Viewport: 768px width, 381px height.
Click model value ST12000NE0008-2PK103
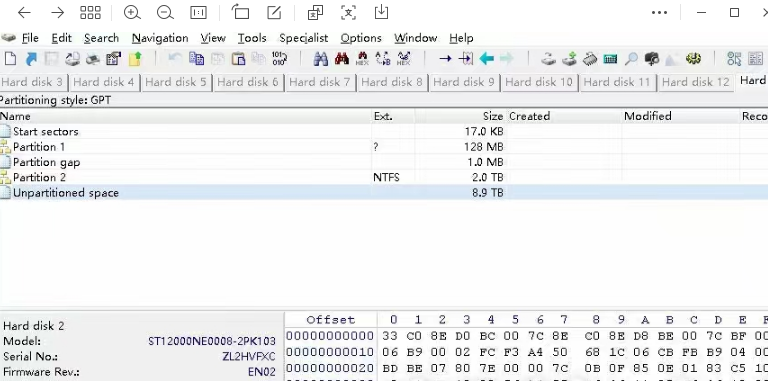coord(212,341)
